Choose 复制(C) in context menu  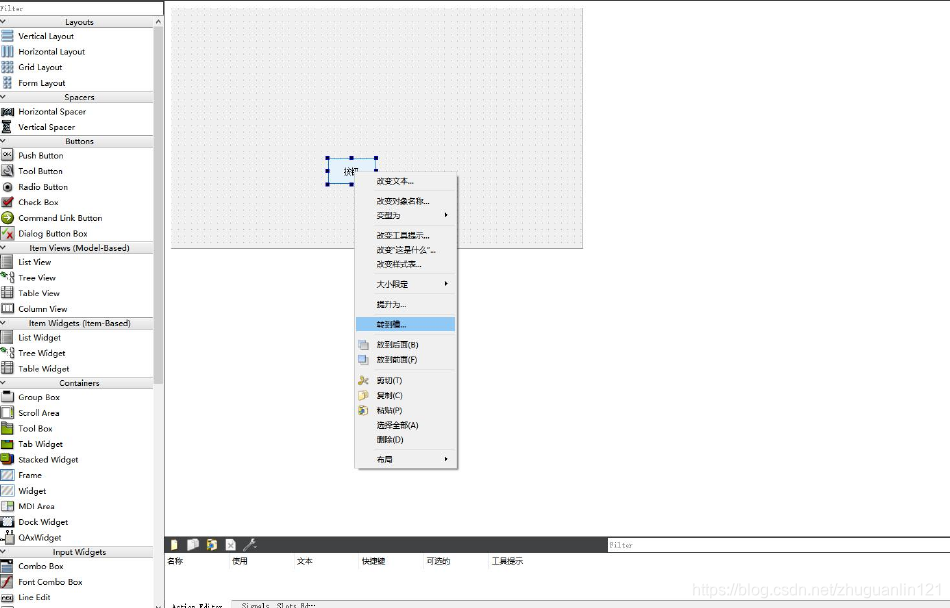pyautogui.click(x=405, y=395)
